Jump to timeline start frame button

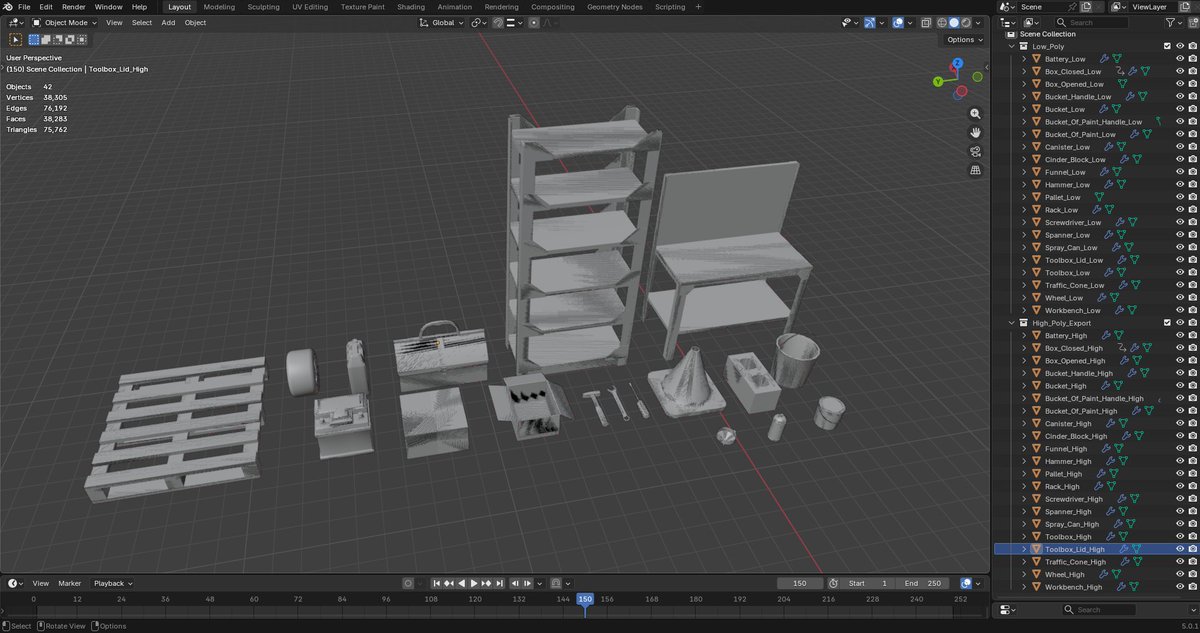[x=436, y=583]
